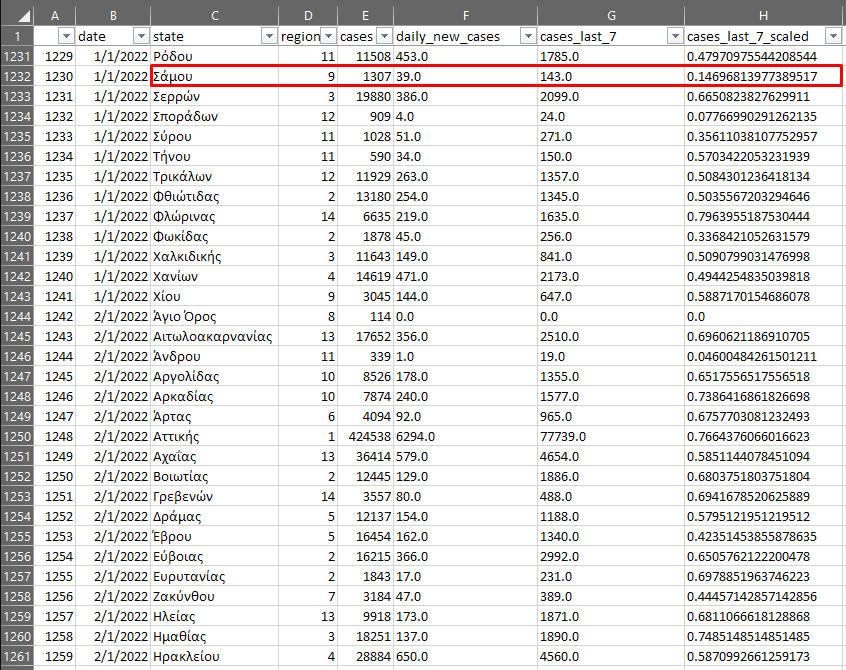
Task: Click the cell containing Ευρυτανίας
Action: tap(215, 577)
